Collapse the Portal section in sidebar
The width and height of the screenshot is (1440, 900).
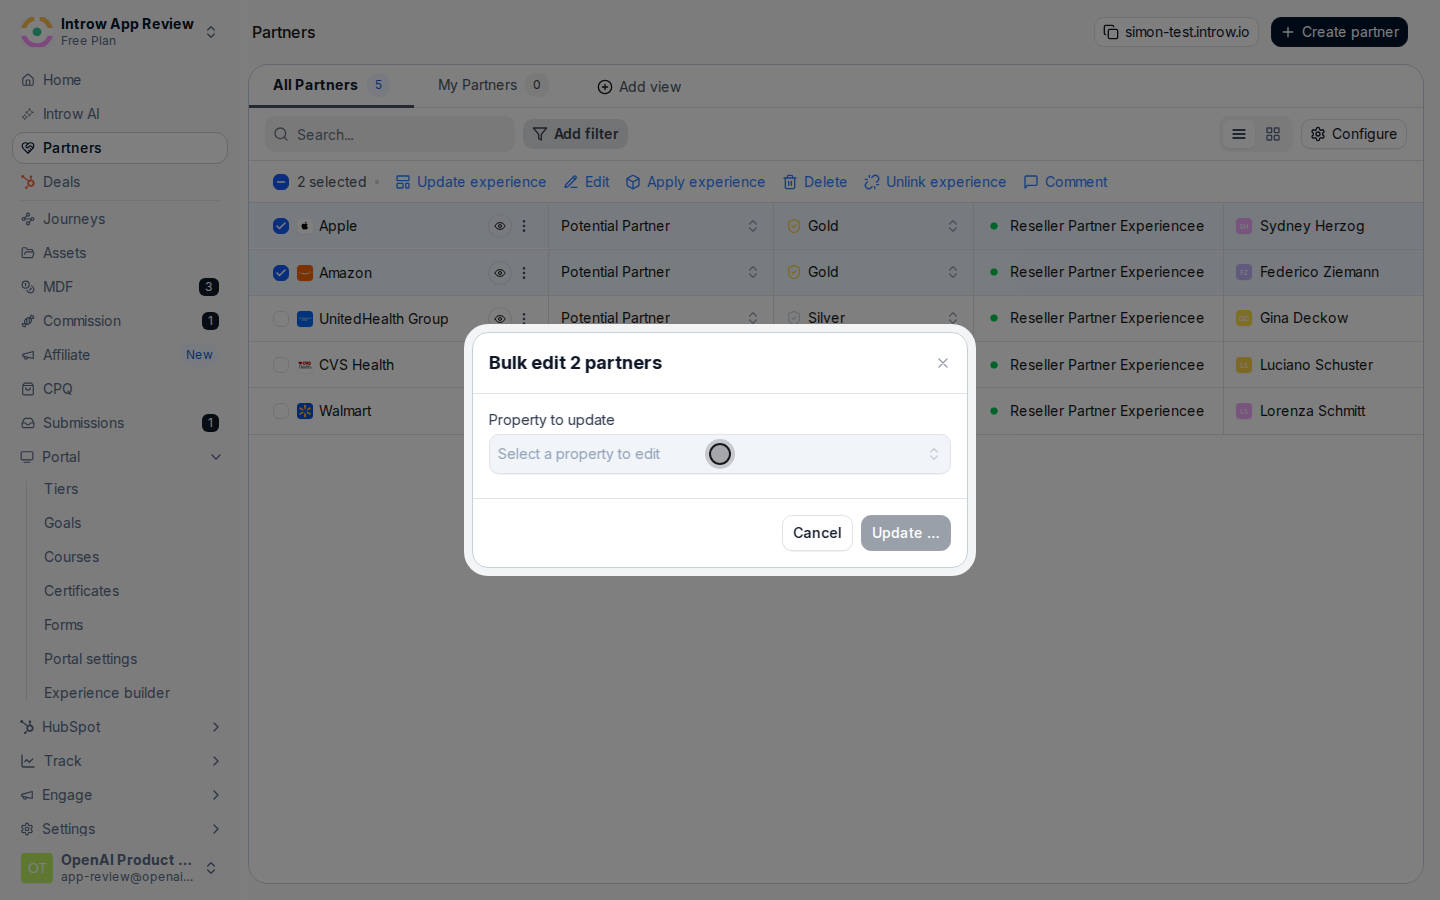(216, 457)
